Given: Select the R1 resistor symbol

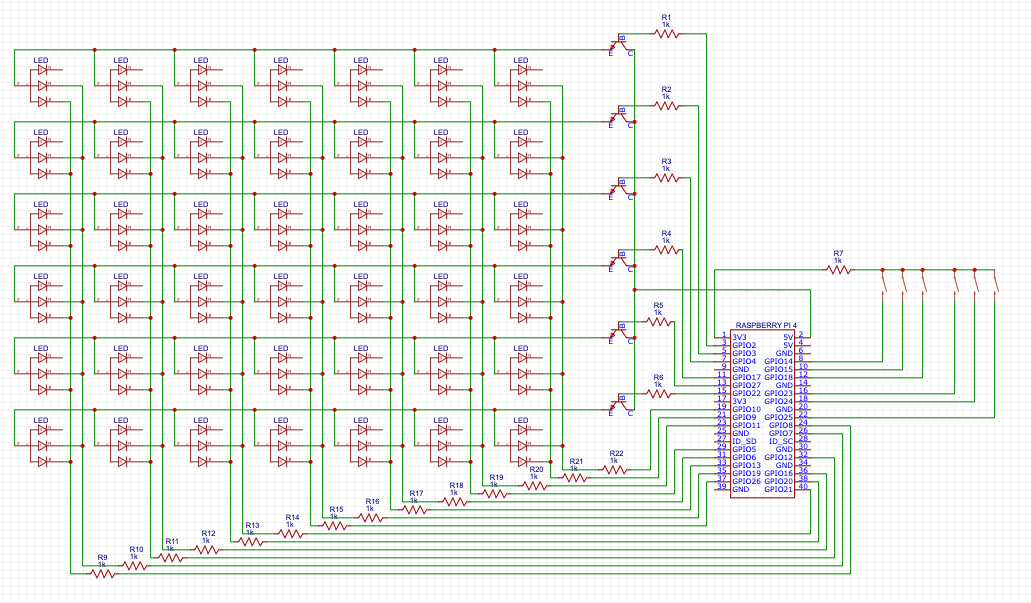Looking at the screenshot, I should [667, 33].
